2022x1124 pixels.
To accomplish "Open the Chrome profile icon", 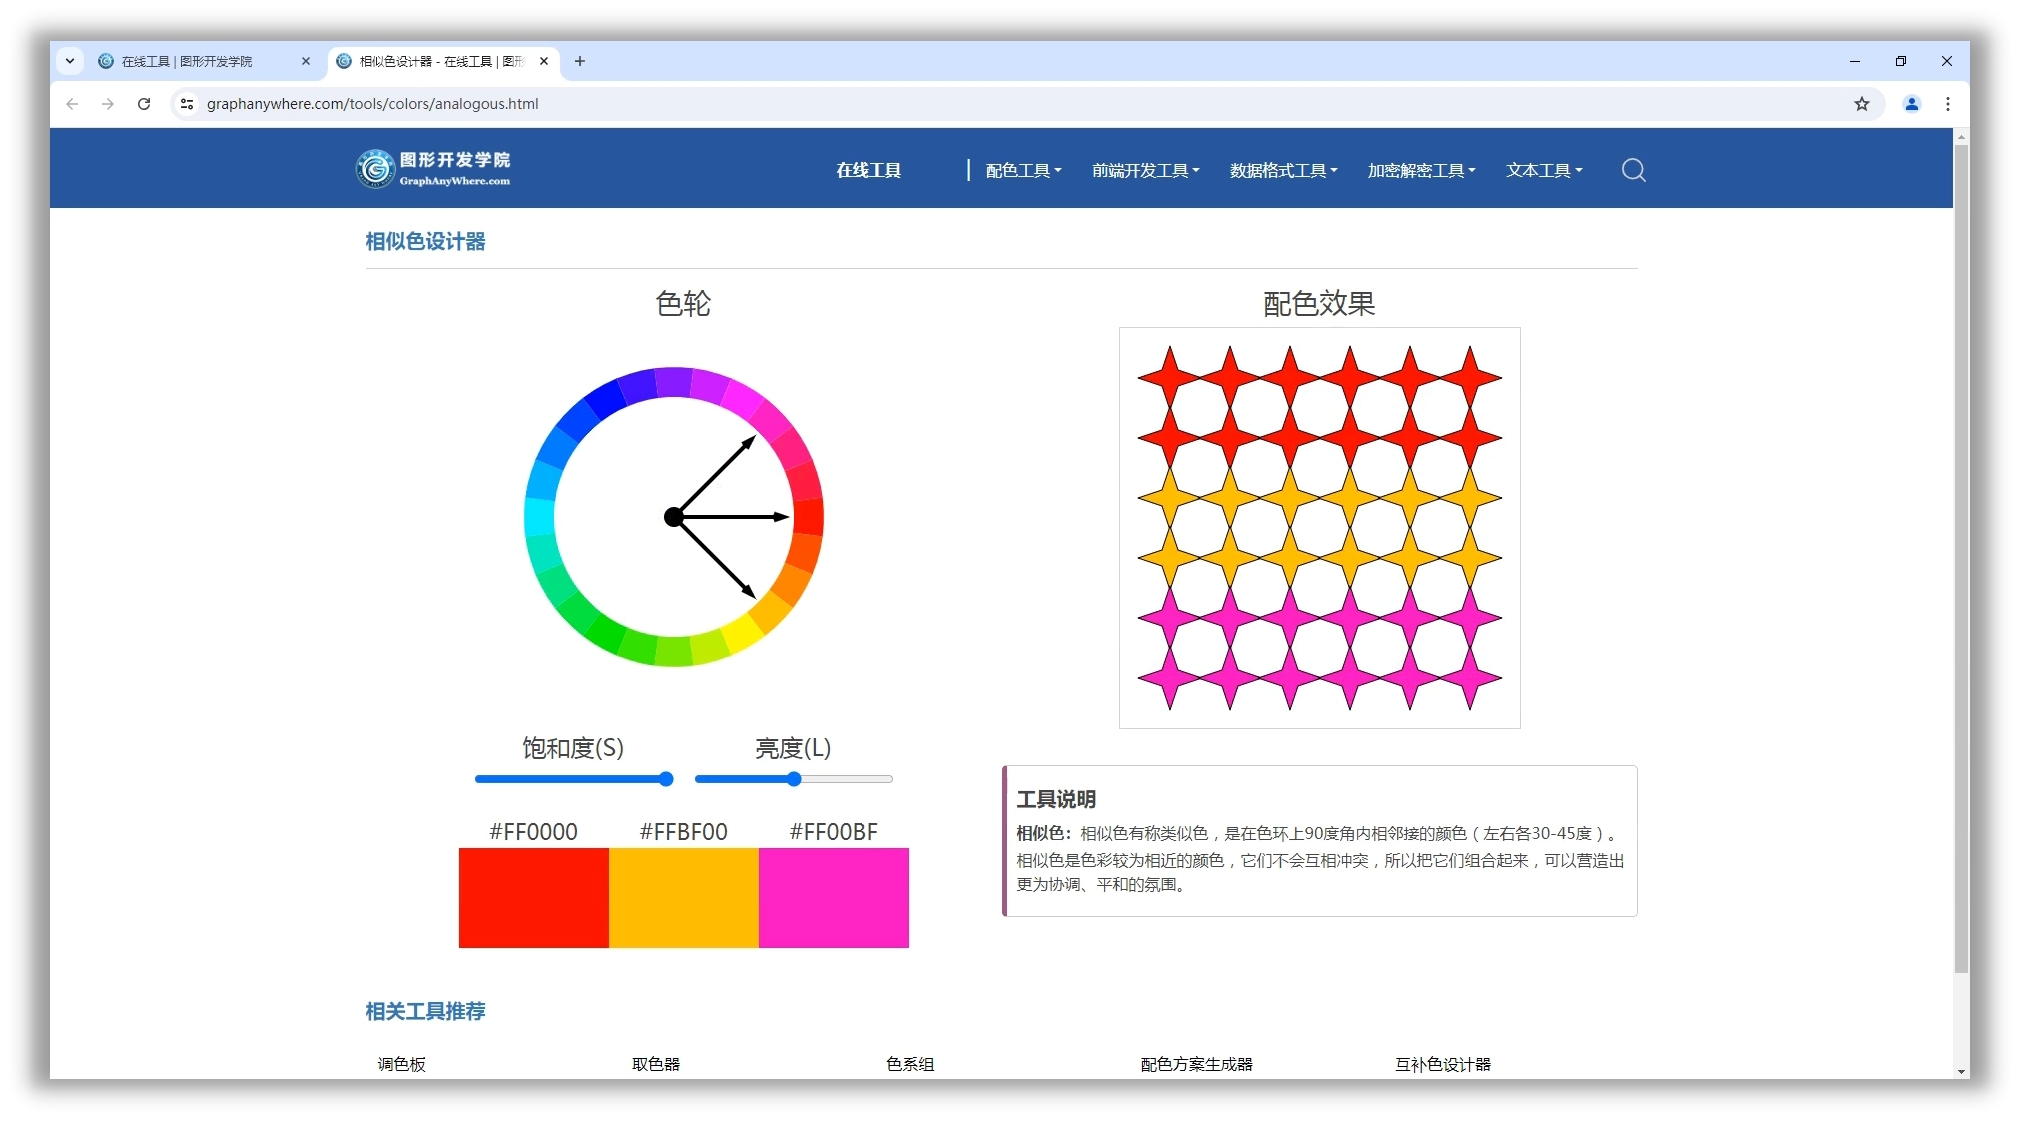I will pos(1911,104).
